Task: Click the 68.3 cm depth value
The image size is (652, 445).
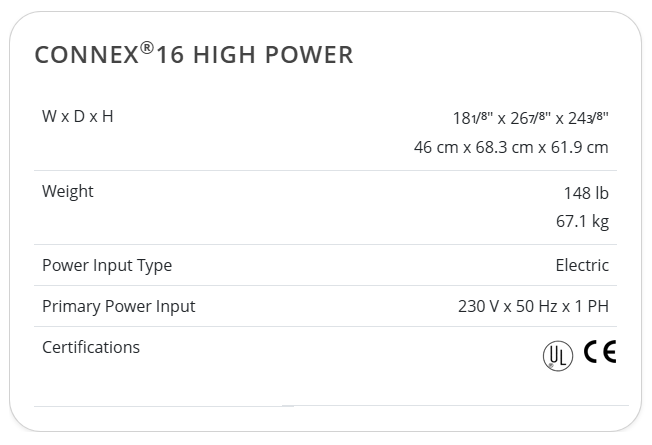Action: pyautogui.click(x=504, y=147)
